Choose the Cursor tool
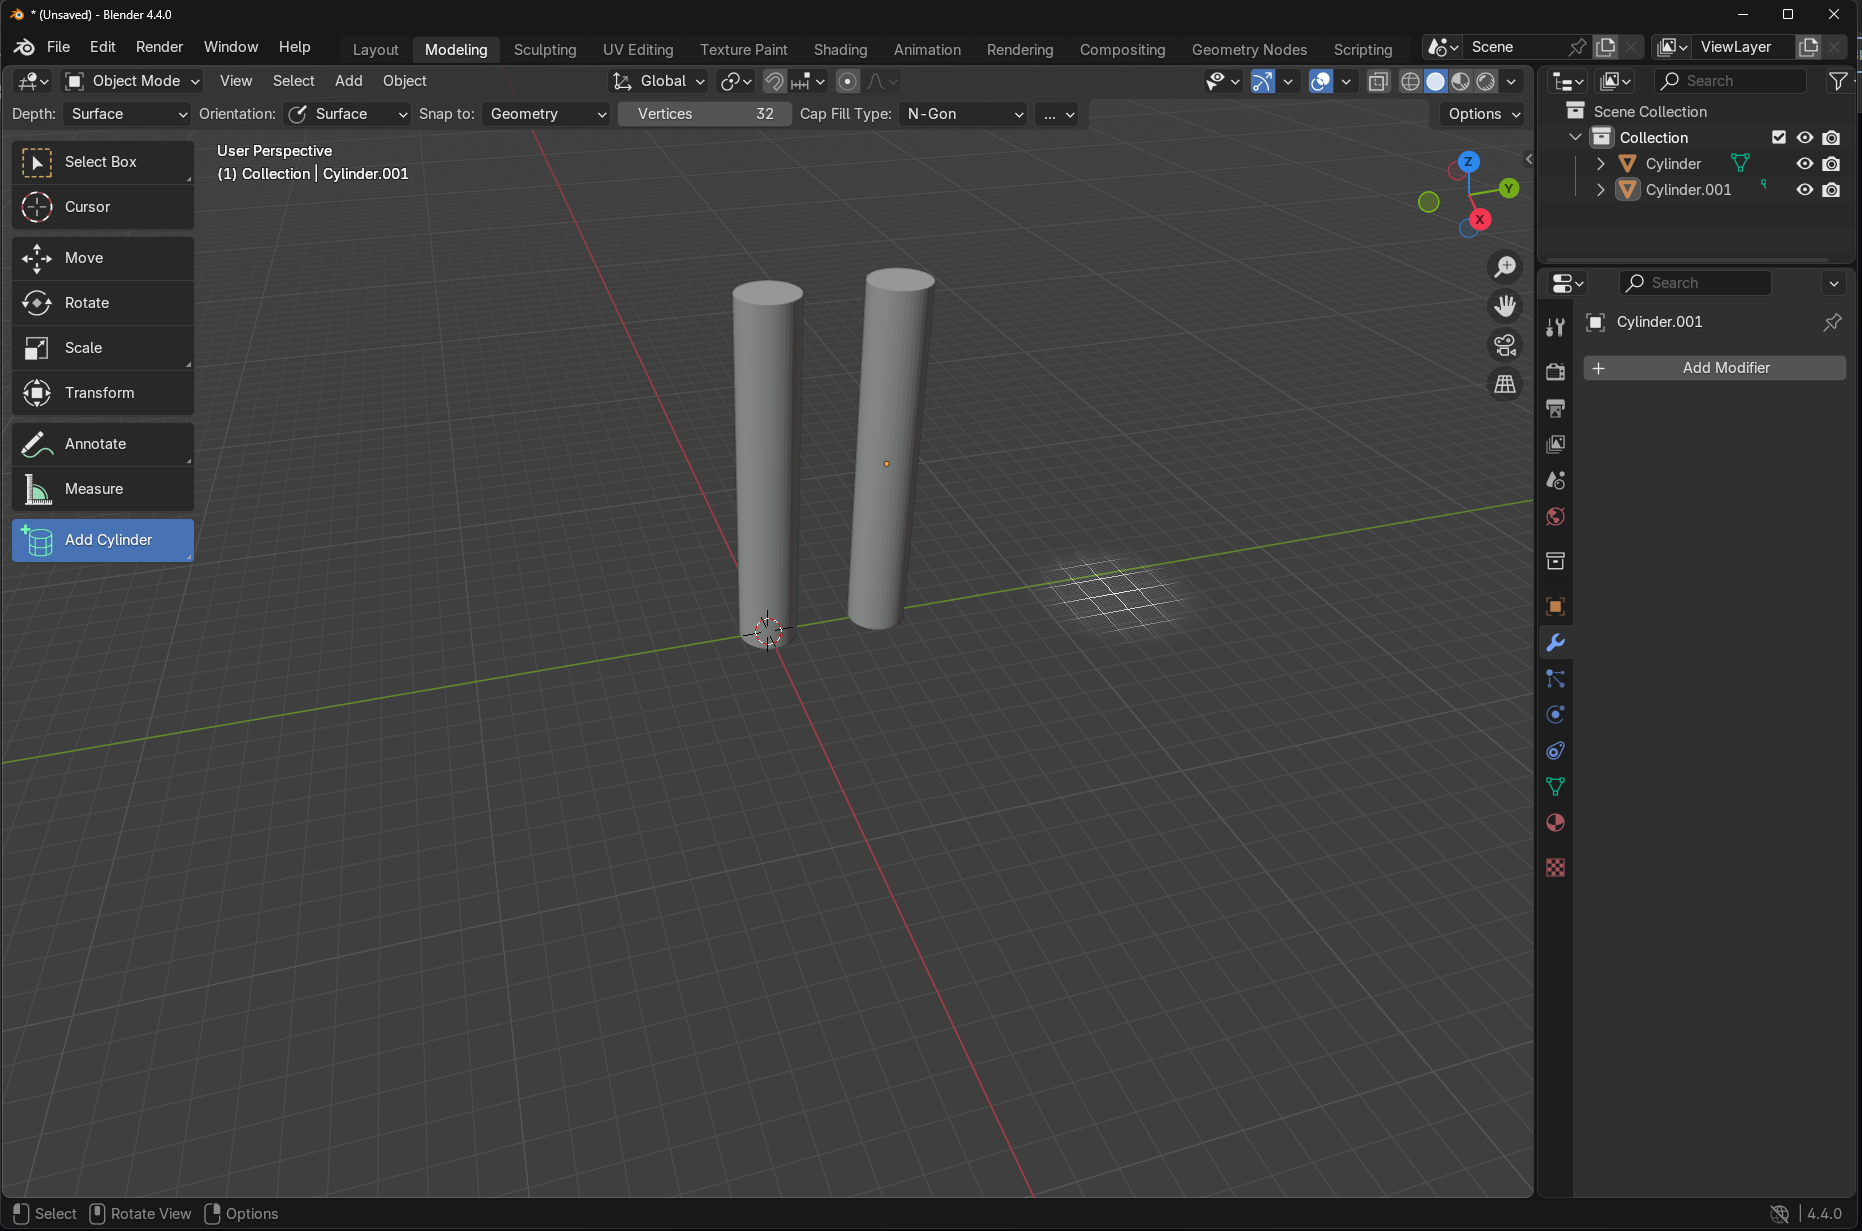 pos(102,207)
